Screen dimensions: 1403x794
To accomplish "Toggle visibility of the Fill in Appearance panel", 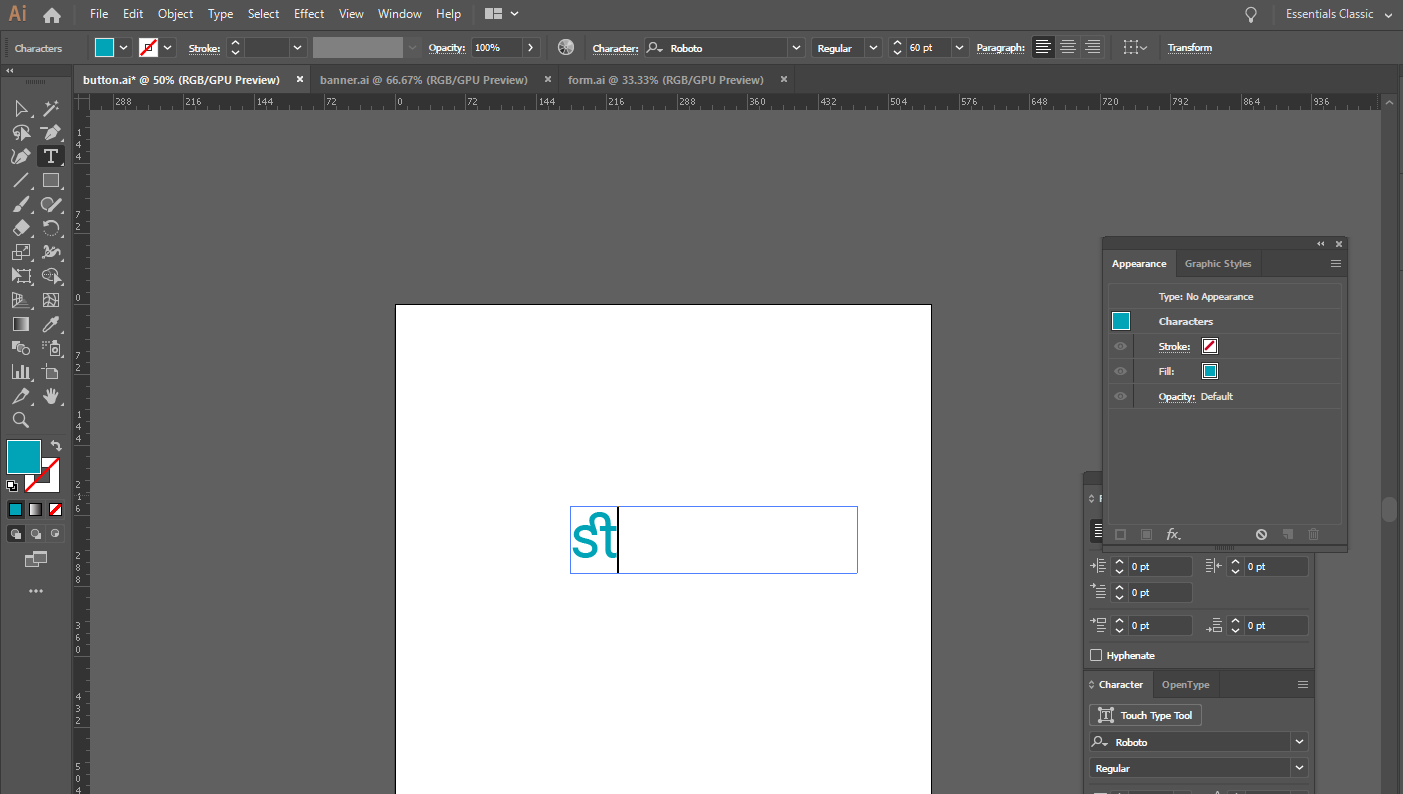I will point(1120,371).
